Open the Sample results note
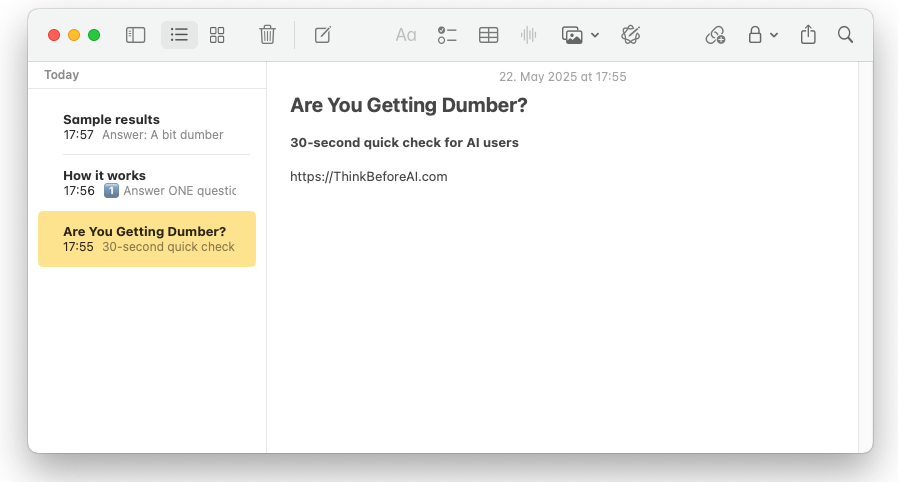This screenshot has height=482, width=898. point(147,127)
